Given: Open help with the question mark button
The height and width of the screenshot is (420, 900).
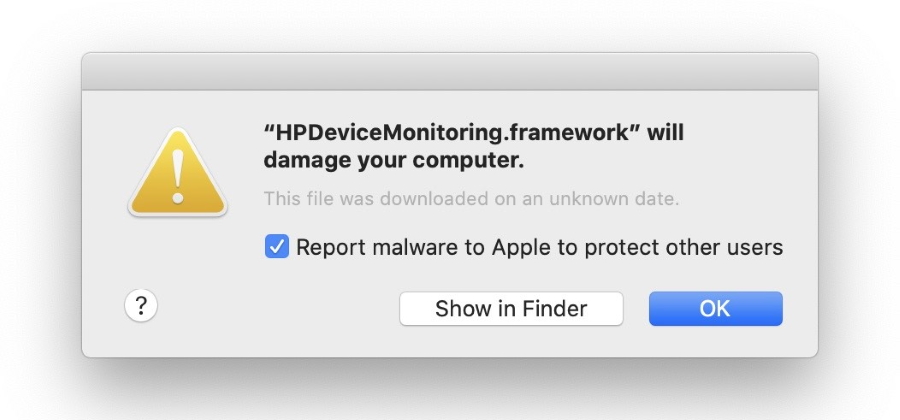Looking at the screenshot, I should (x=141, y=306).
